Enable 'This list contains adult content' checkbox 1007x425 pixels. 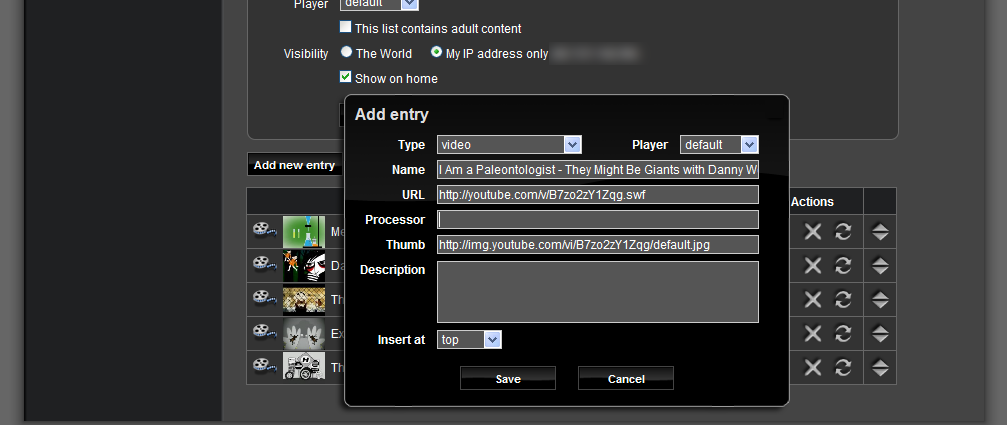(346, 29)
